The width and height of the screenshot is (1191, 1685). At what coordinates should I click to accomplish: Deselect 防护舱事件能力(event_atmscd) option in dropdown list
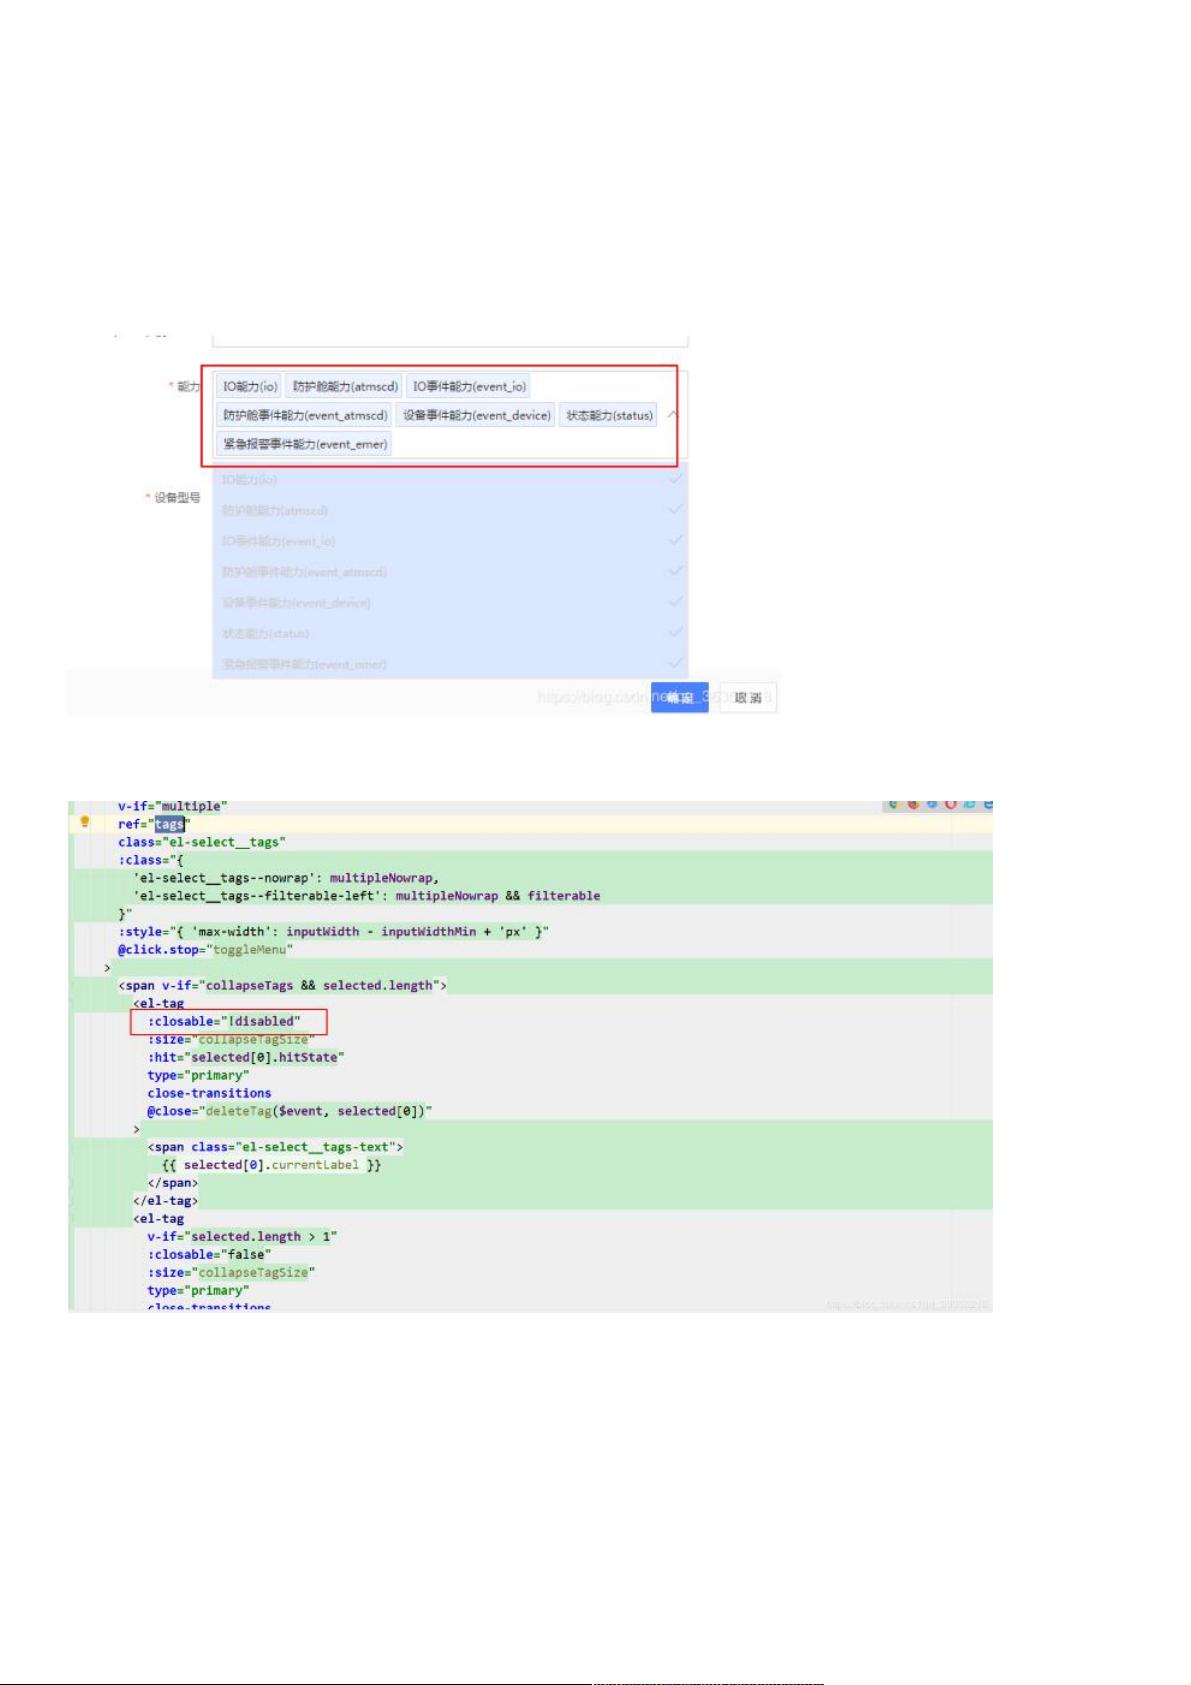point(450,572)
